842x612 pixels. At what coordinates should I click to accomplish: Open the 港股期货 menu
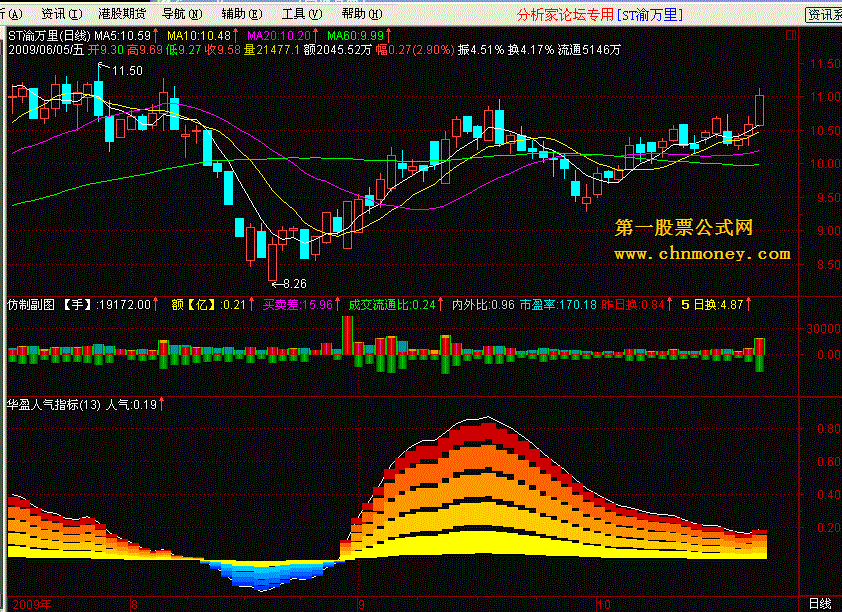pos(122,14)
